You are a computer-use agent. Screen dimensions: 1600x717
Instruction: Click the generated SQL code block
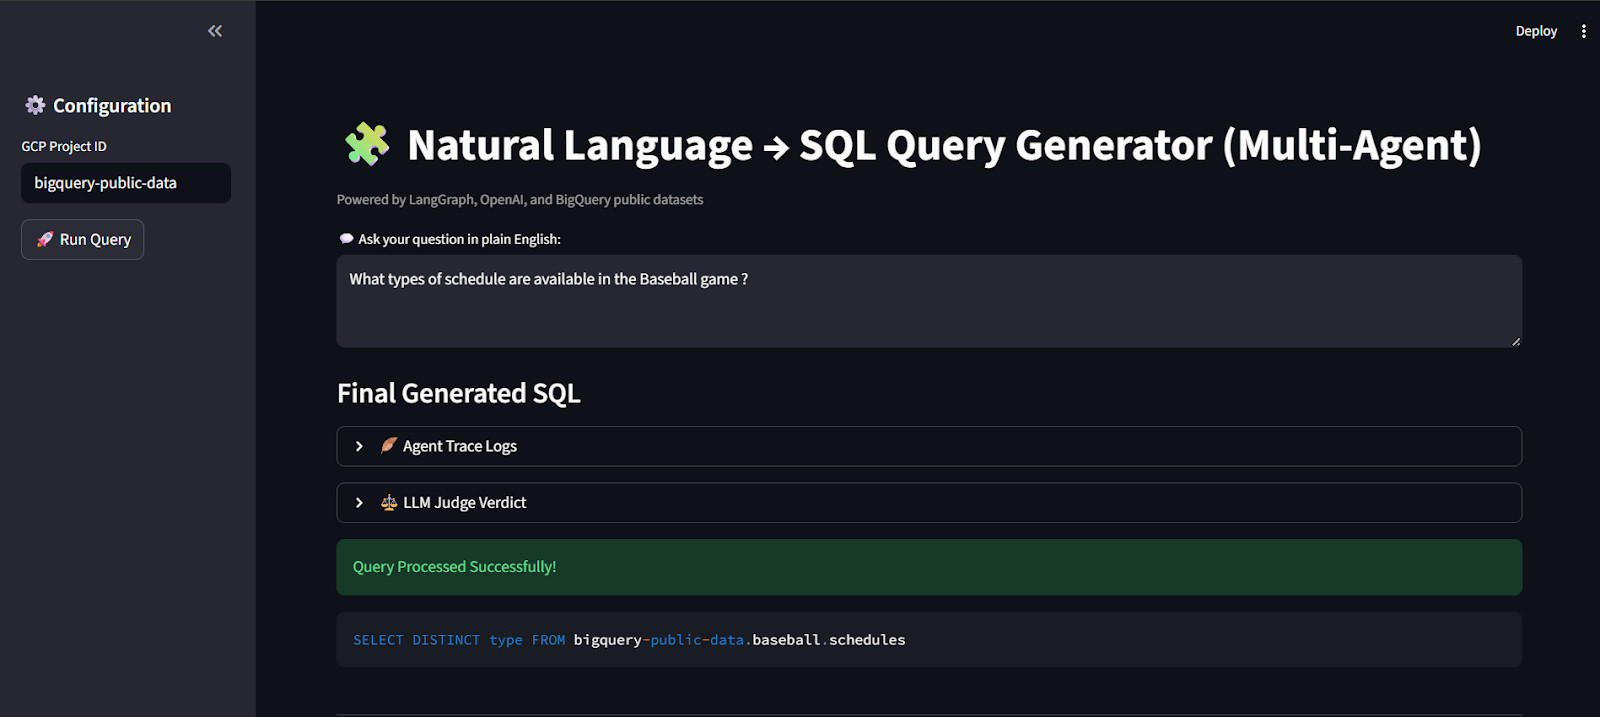coord(928,640)
